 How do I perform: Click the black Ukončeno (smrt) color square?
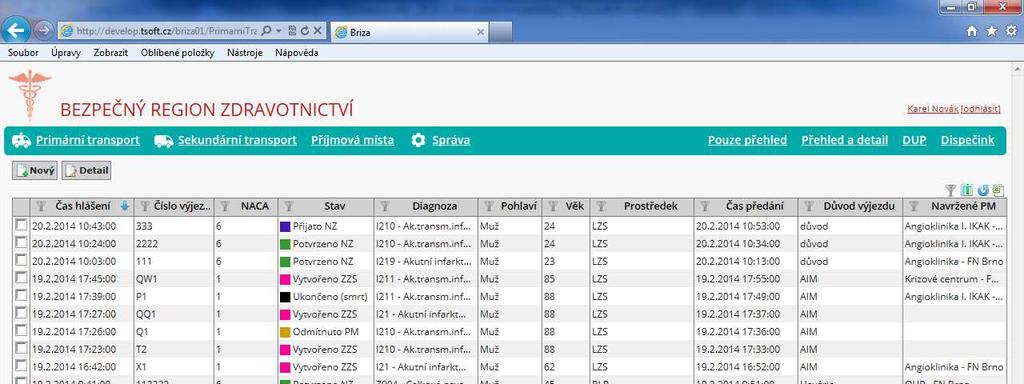[285, 296]
